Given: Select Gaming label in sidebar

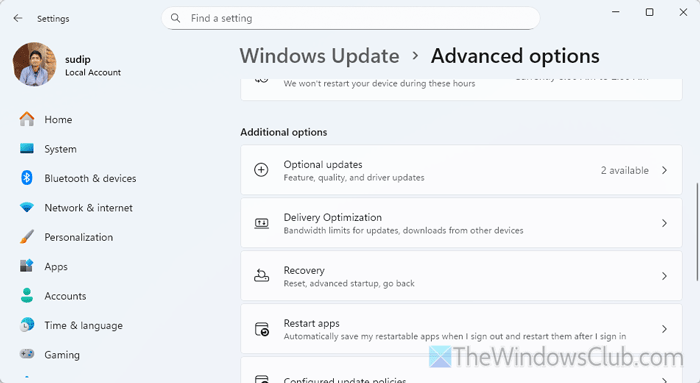Looking at the screenshot, I should point(62,355).
